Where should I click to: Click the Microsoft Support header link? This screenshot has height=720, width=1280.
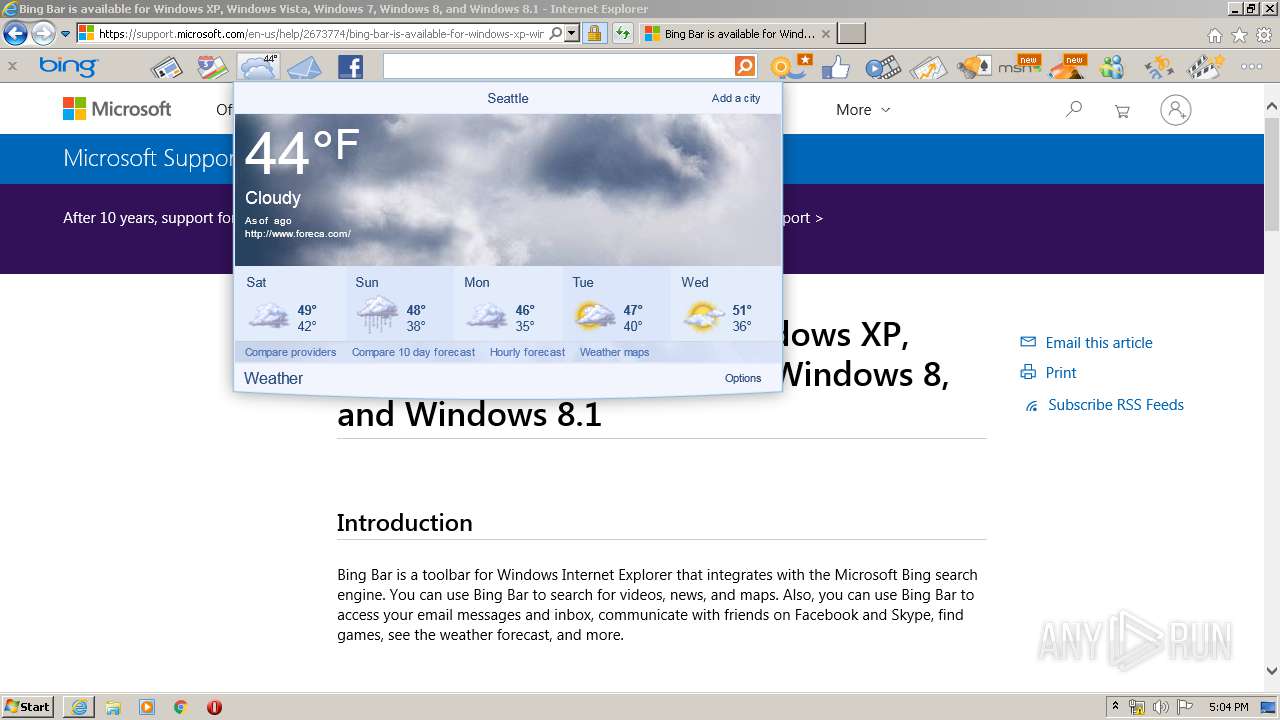point(148,158)
